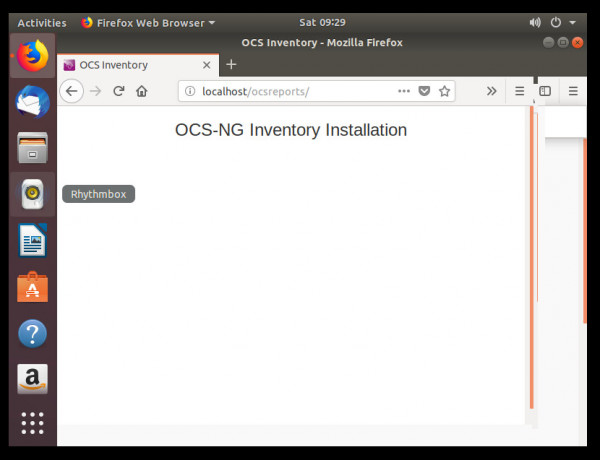600x460 pixels.
Task: Expand more tools chevron overflow
Action: click(492, 91)
